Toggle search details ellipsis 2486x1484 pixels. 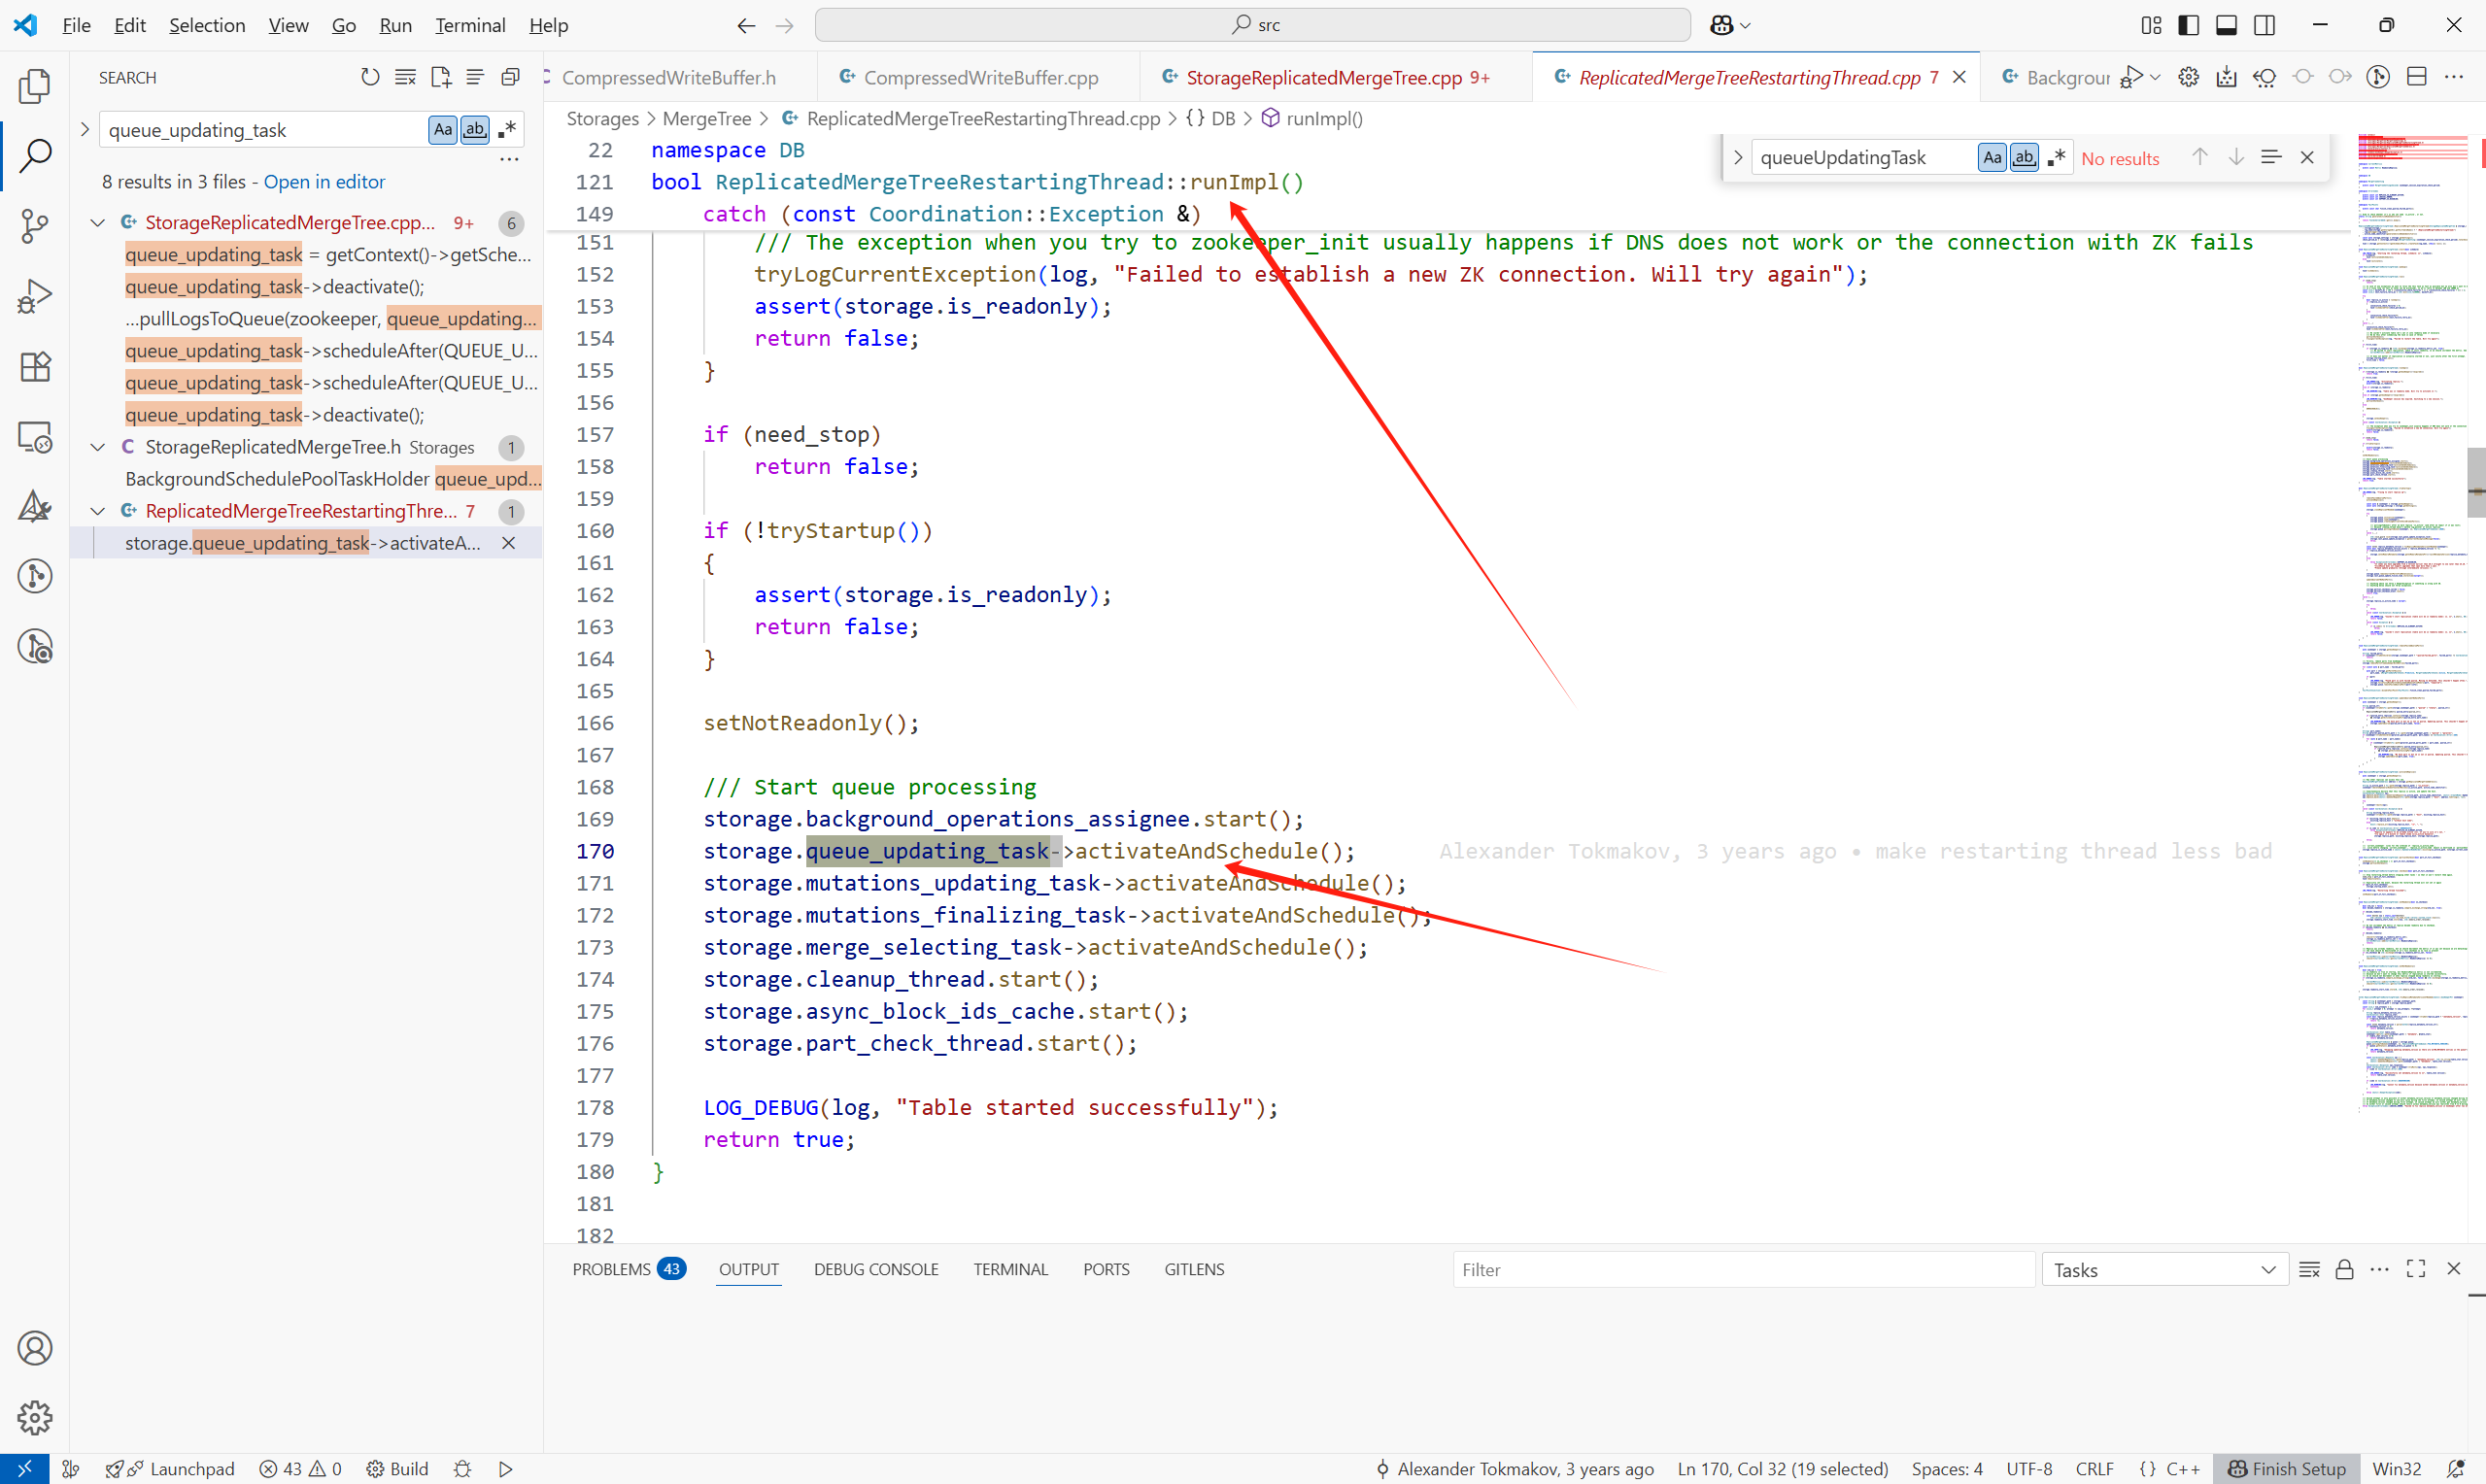click(509, 159)
